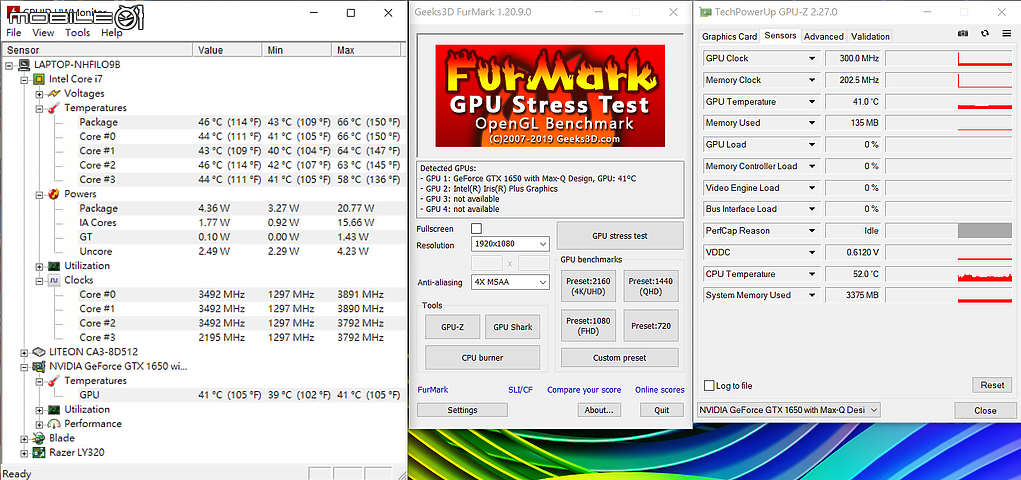Click NVIDIA GeForce GTX 1650 card icon
Screen dimensions: 1021x480
pyautogui.click(x=39, y=366)
